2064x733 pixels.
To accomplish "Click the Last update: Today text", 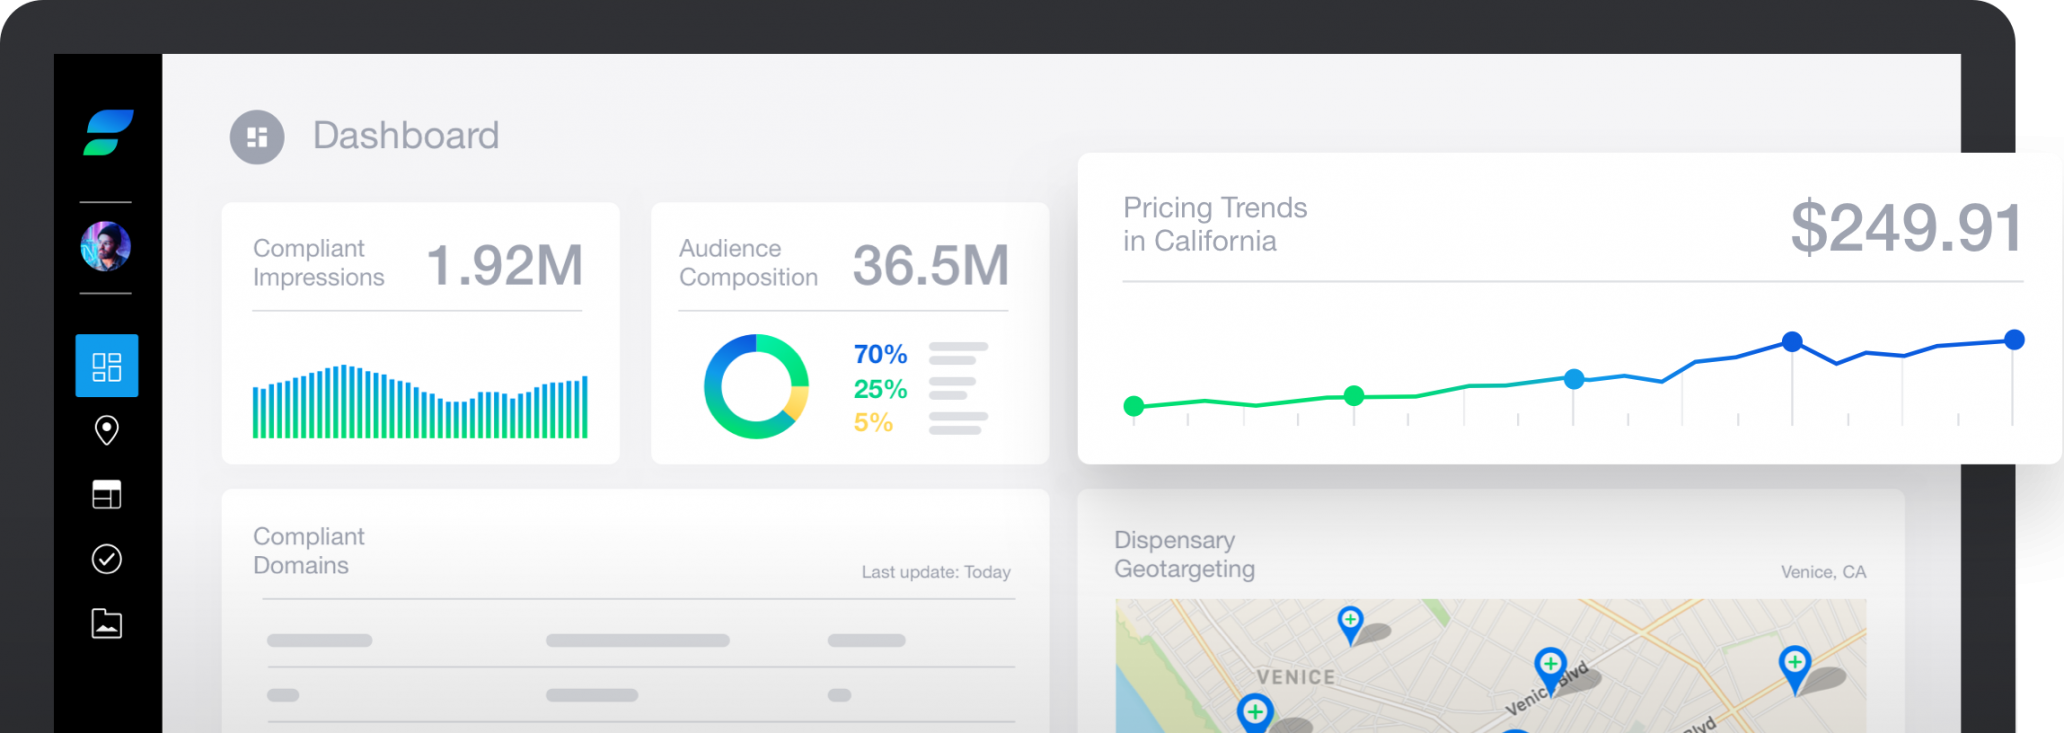I will pos(936,572).
